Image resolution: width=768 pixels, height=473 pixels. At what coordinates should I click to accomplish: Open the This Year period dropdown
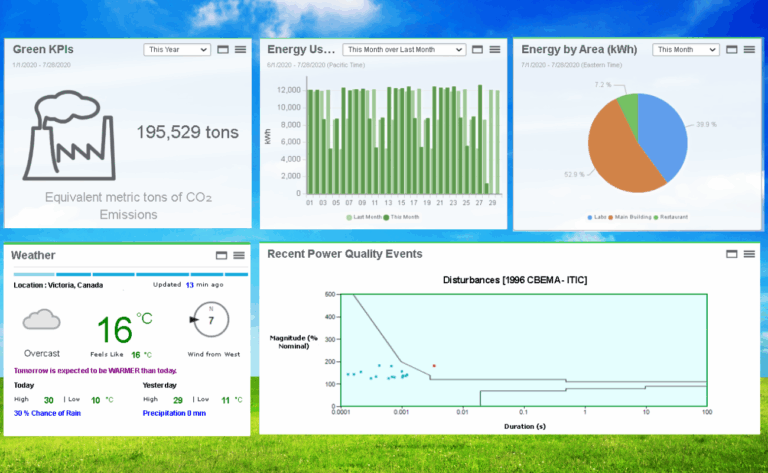point(177,49)
